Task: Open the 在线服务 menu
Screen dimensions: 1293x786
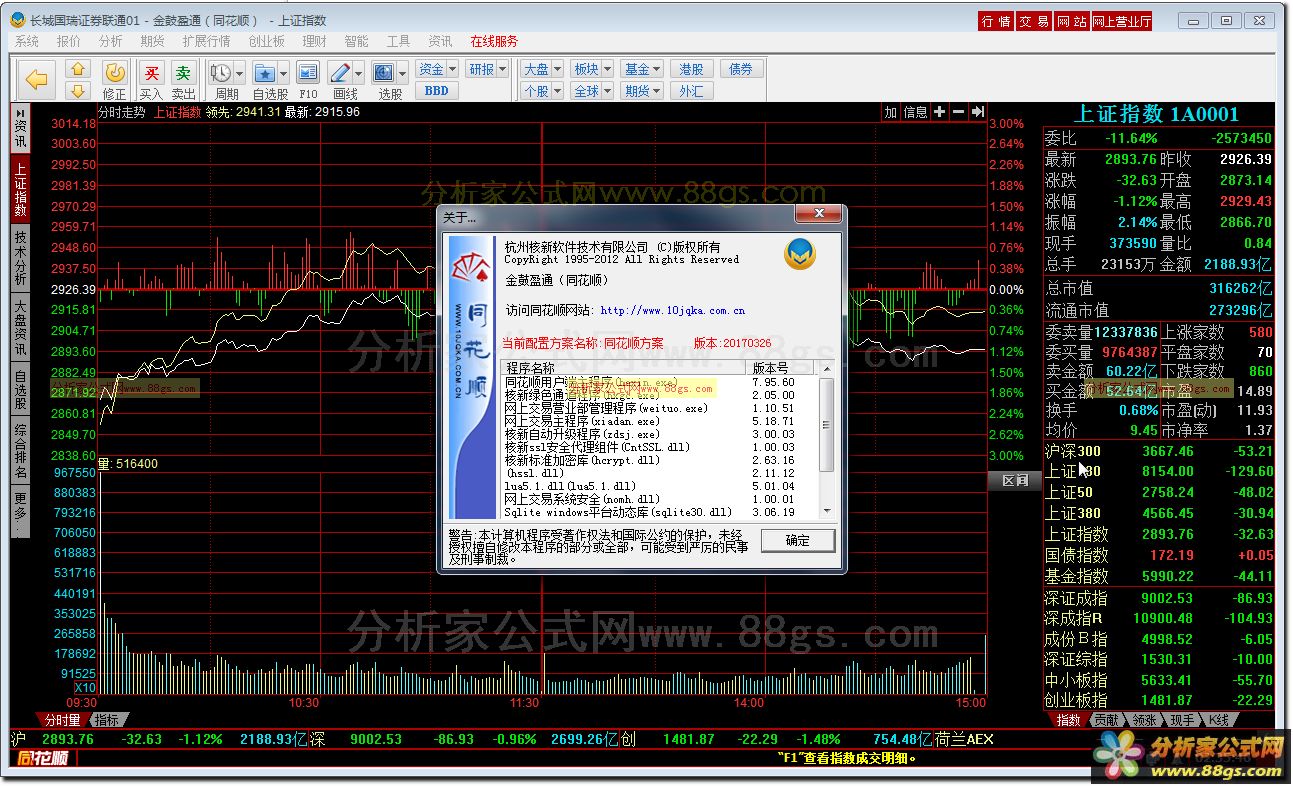Action: (x=494, y=41)
